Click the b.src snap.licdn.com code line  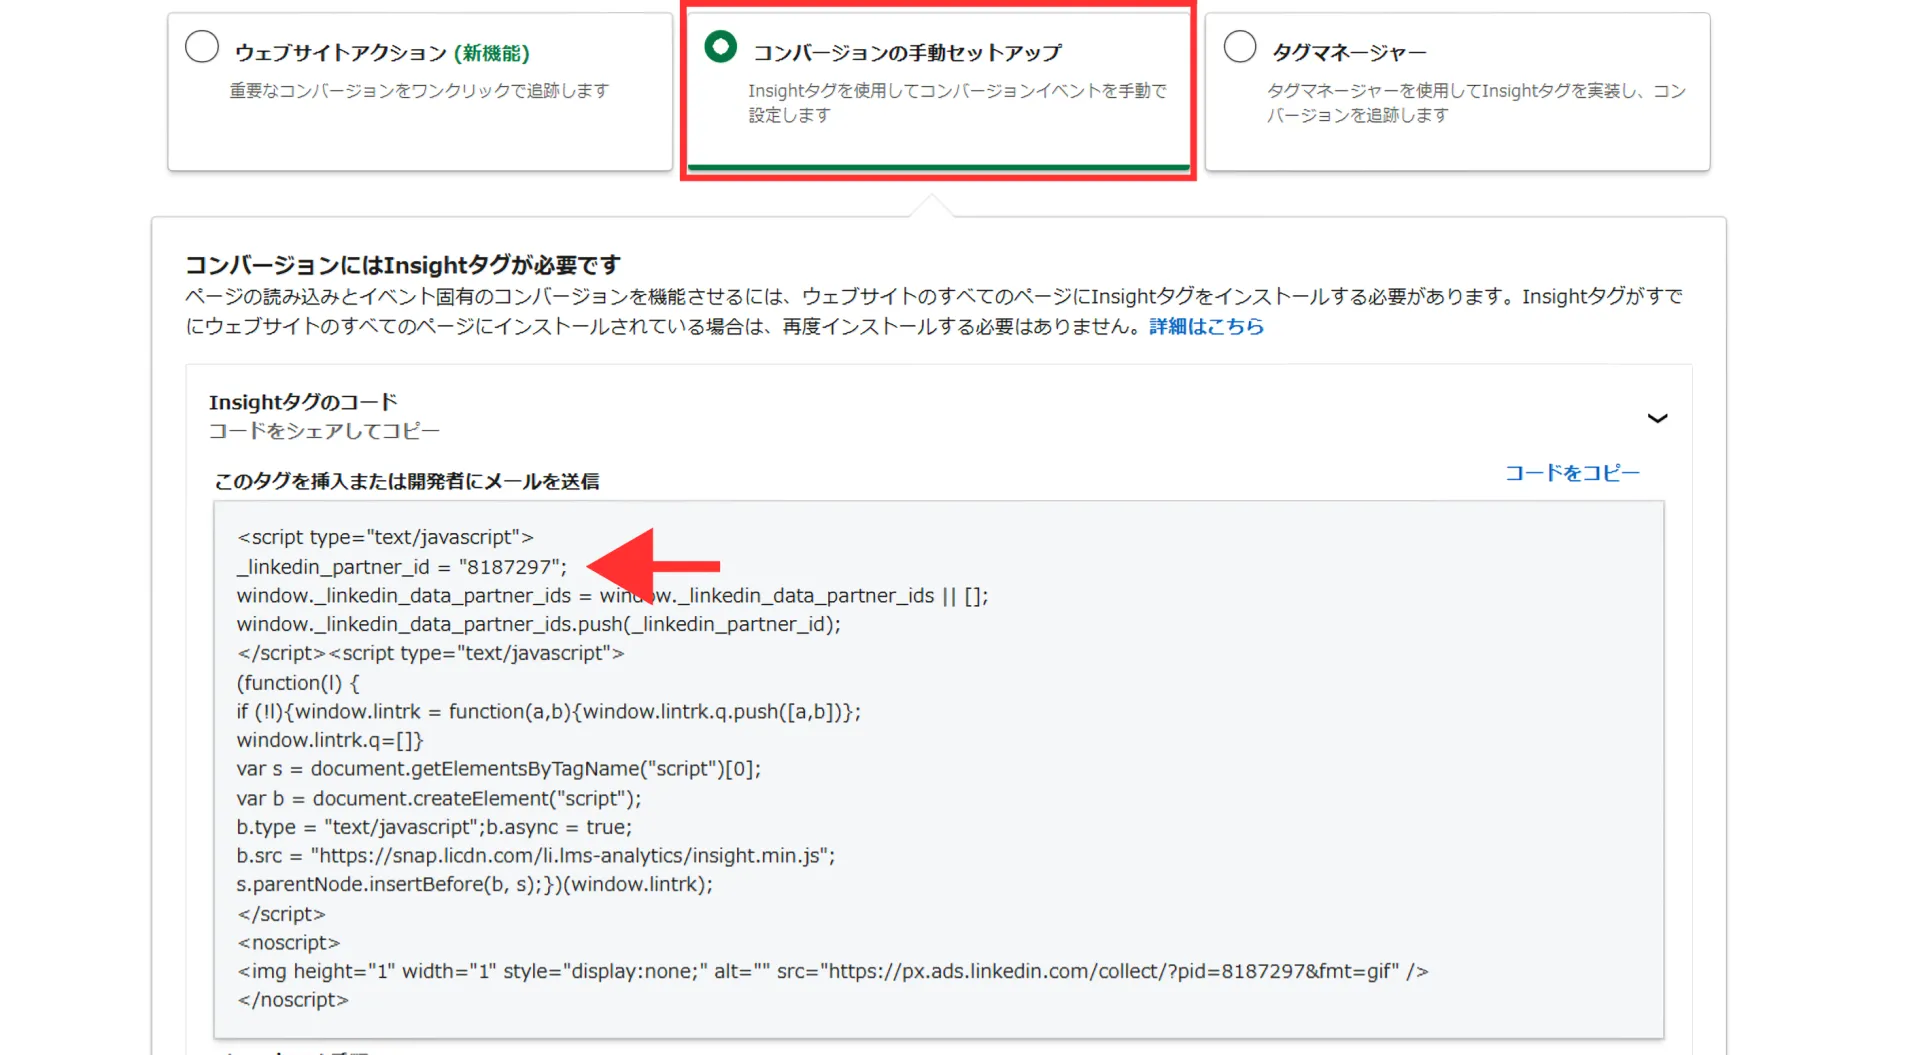[x=536, y=856]
